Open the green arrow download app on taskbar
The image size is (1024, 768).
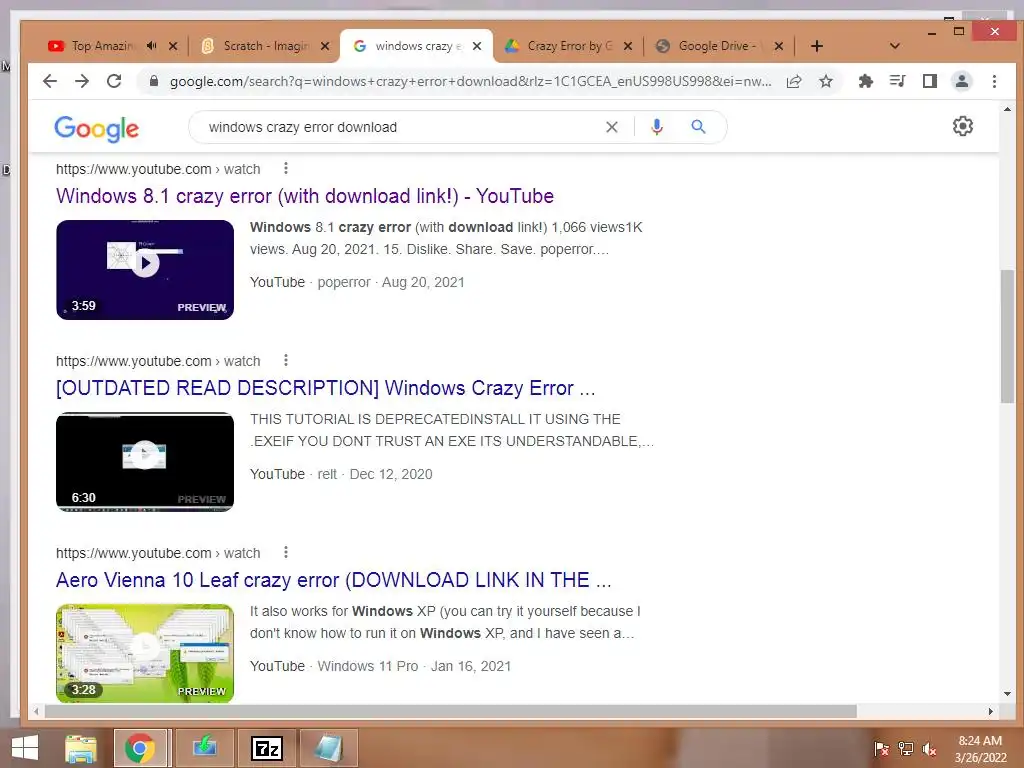point(204,748)
